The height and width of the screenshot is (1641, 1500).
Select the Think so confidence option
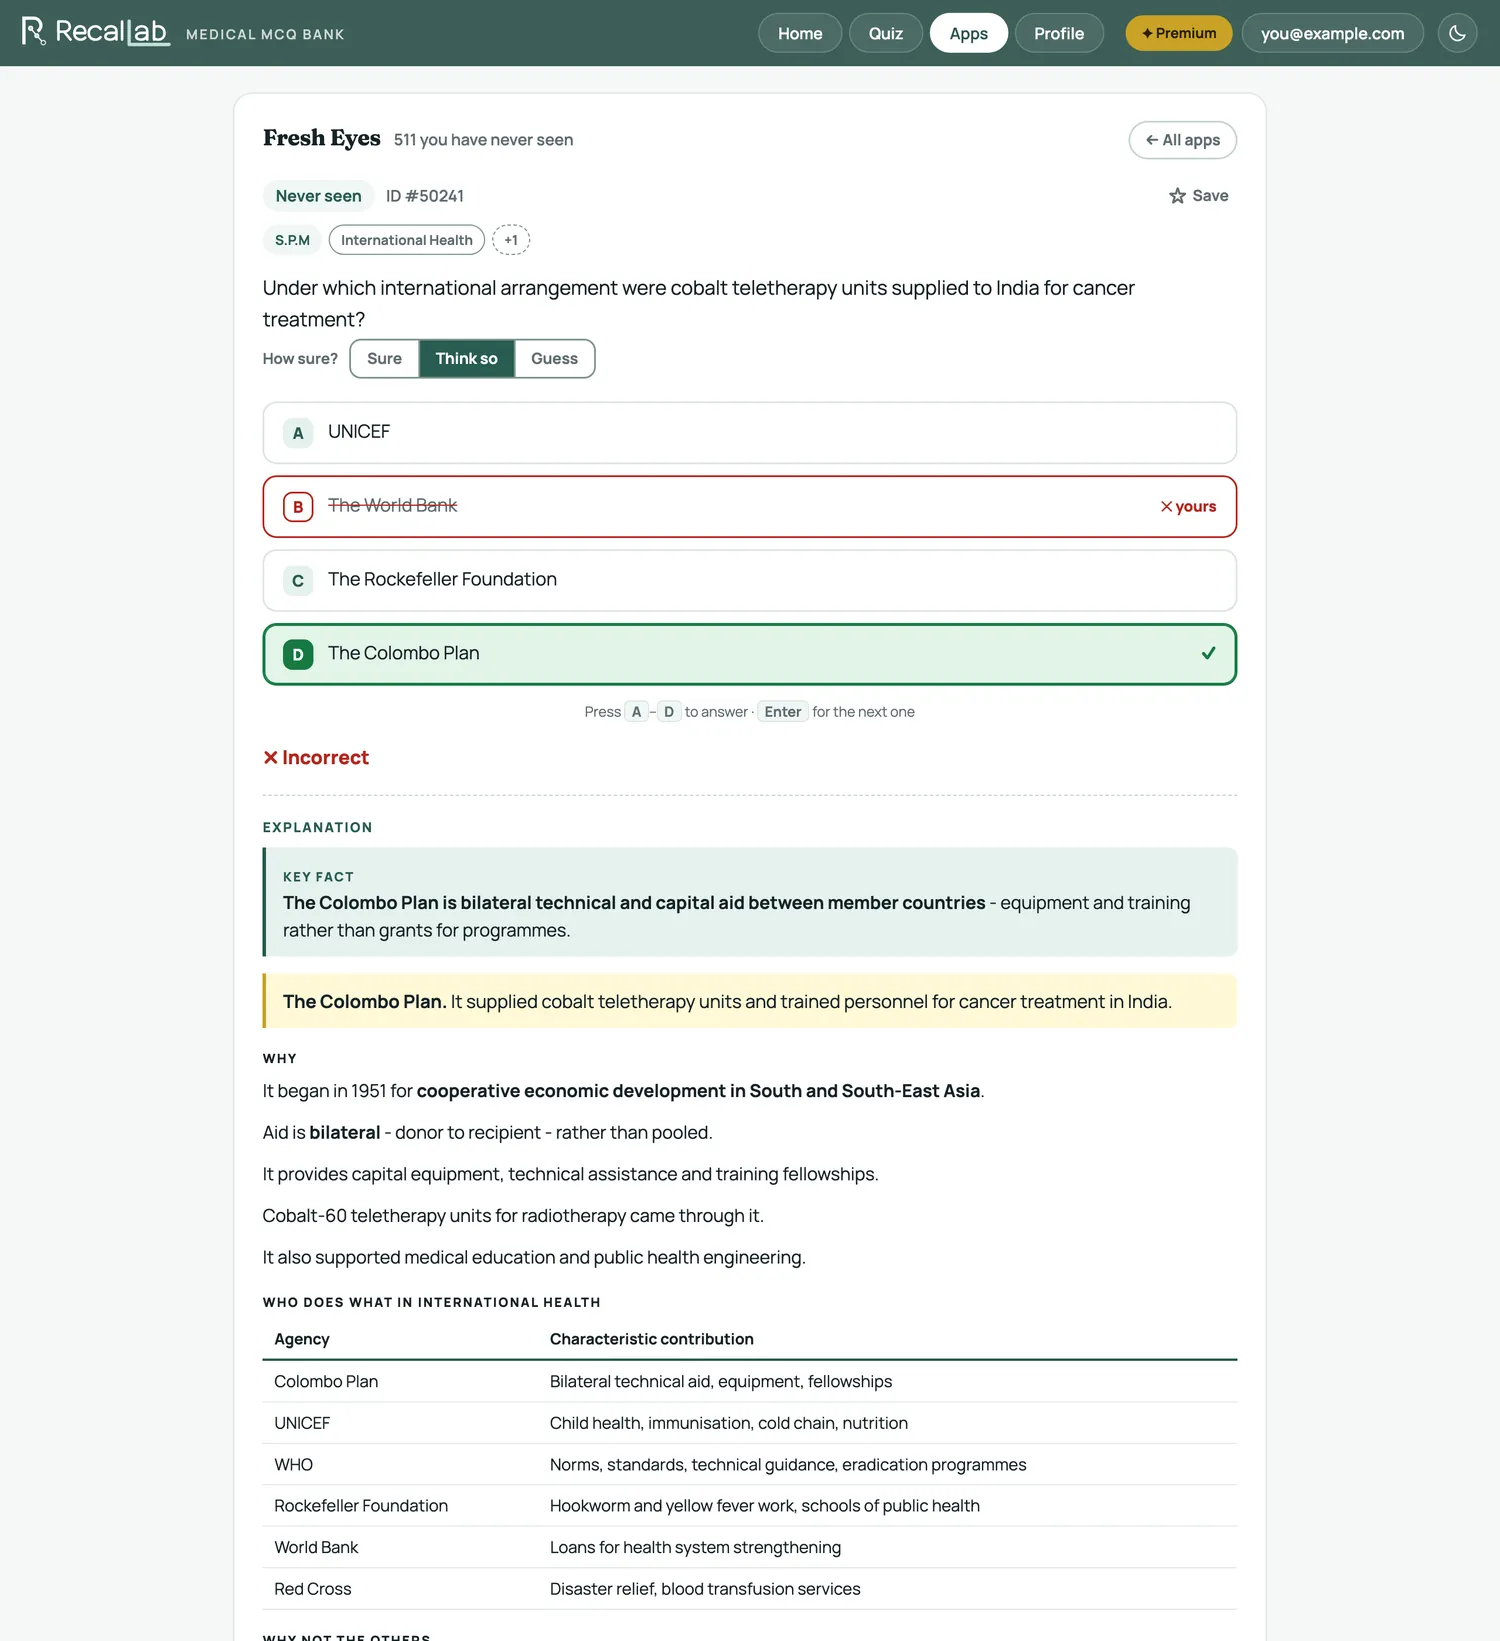click(x=466, y=359)
